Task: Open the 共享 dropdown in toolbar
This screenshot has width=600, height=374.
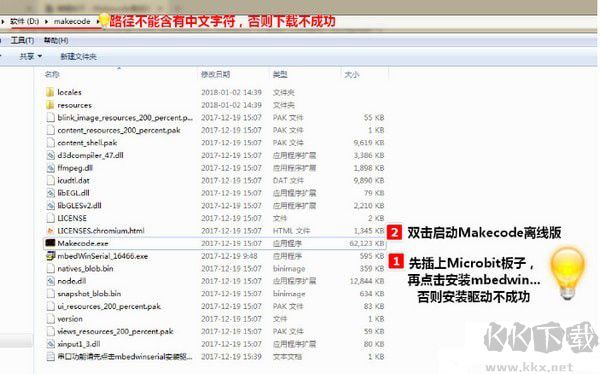Action: pyautogui.click(x=31, y=57)
